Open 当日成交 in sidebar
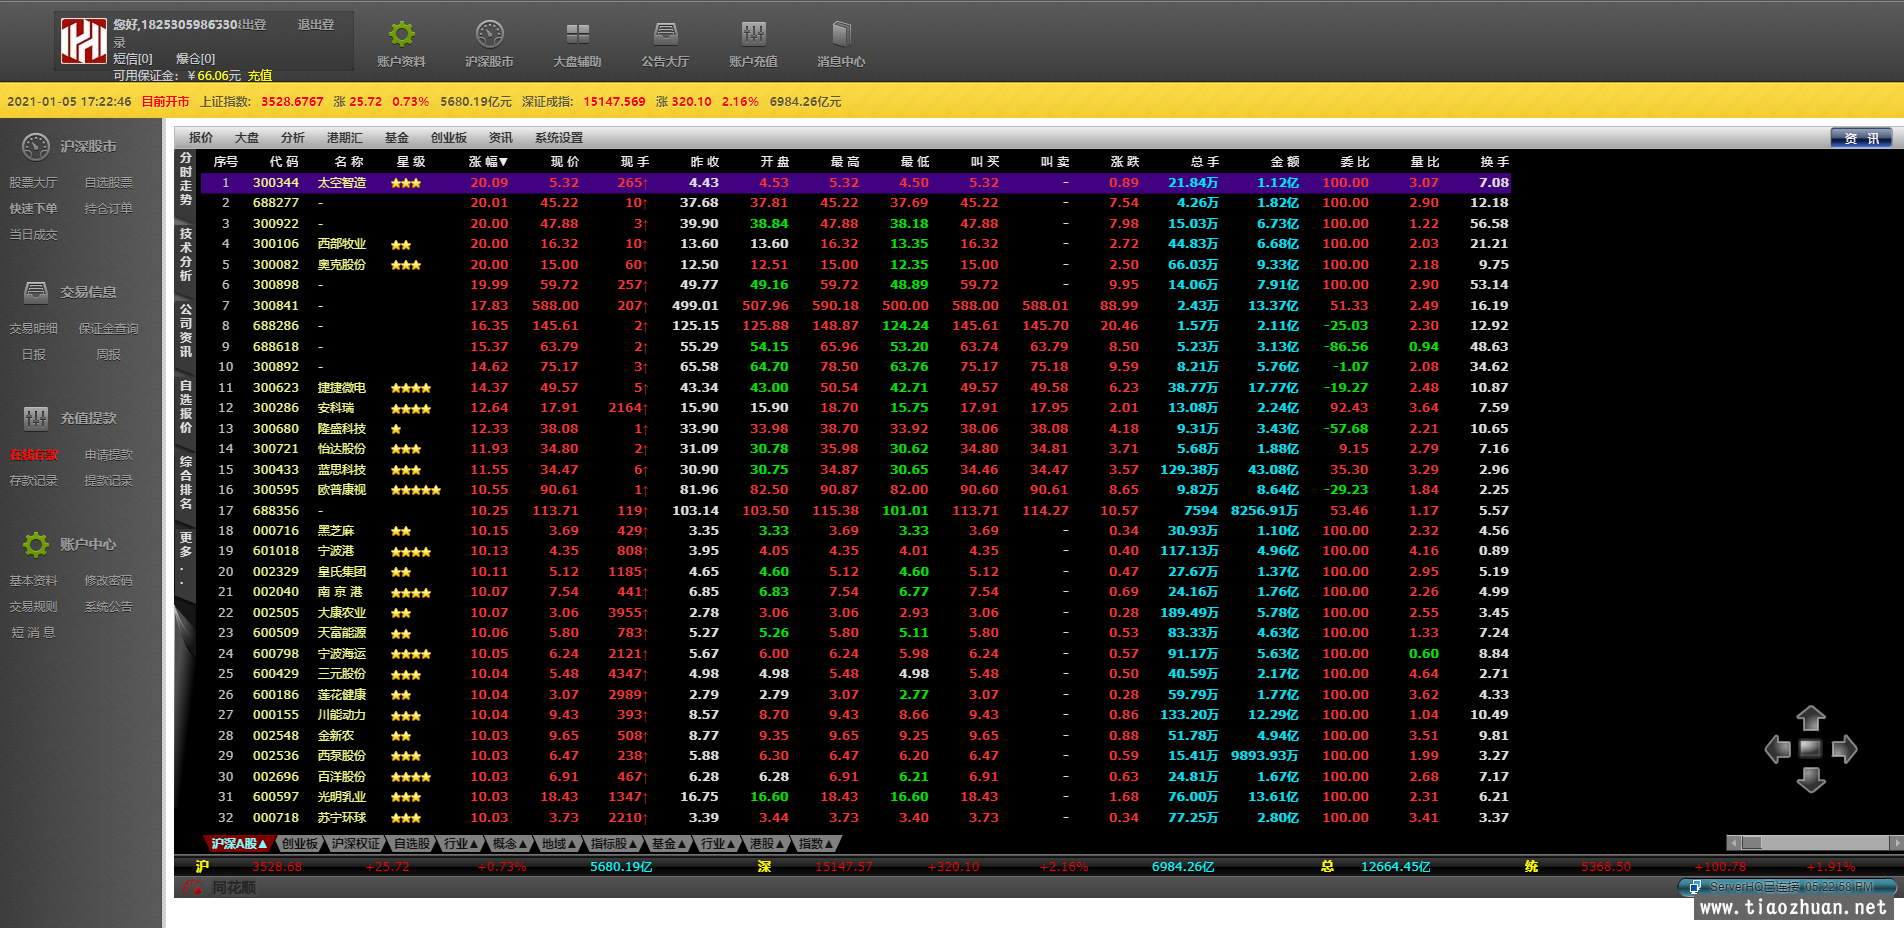The height and width of the screenshot is (928, 1904). 34,234
